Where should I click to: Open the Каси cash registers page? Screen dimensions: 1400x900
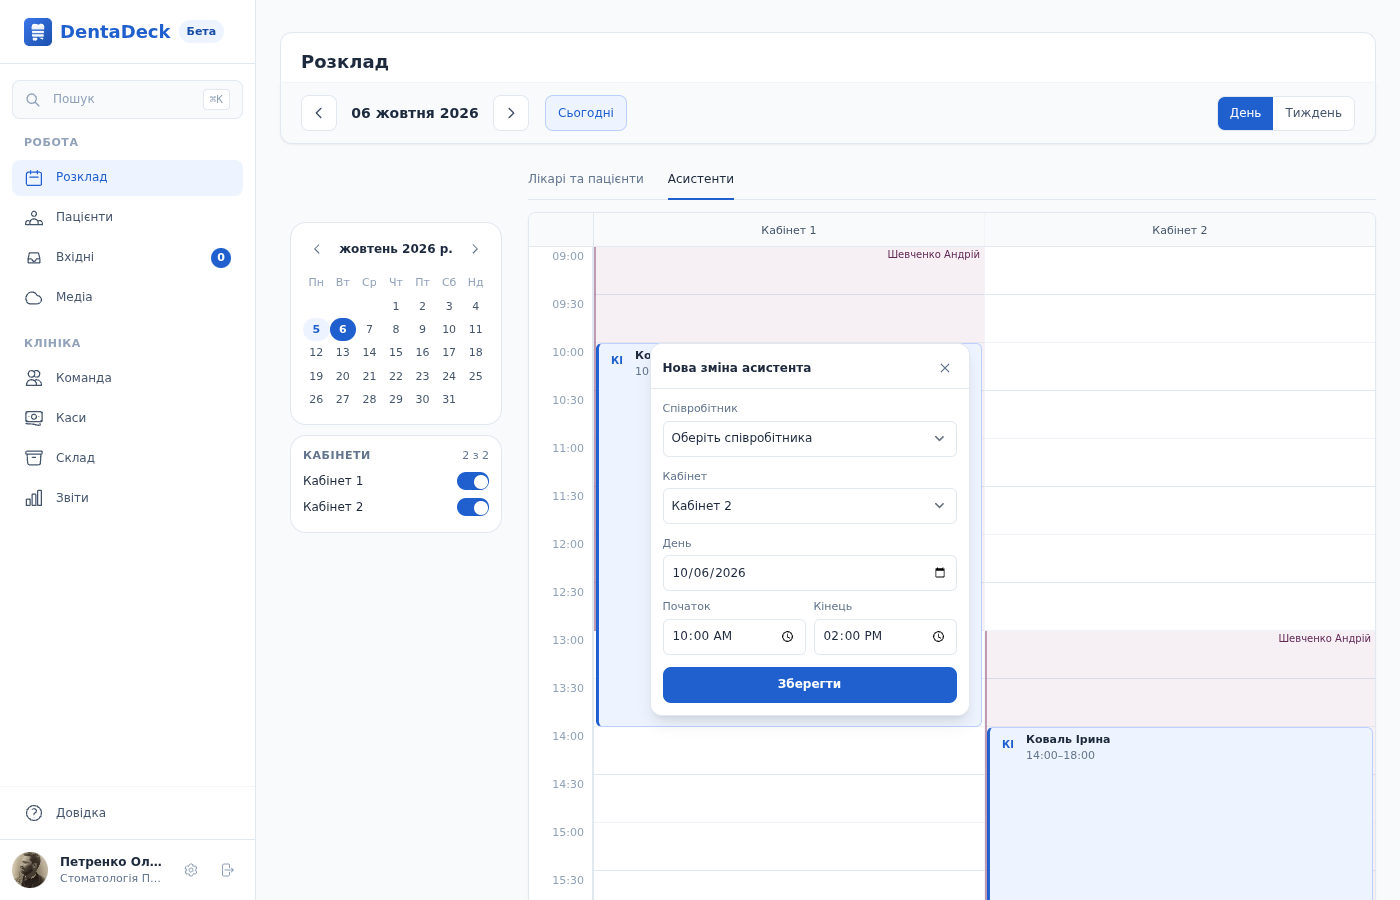pyautogui.click(x=127, y=418)
